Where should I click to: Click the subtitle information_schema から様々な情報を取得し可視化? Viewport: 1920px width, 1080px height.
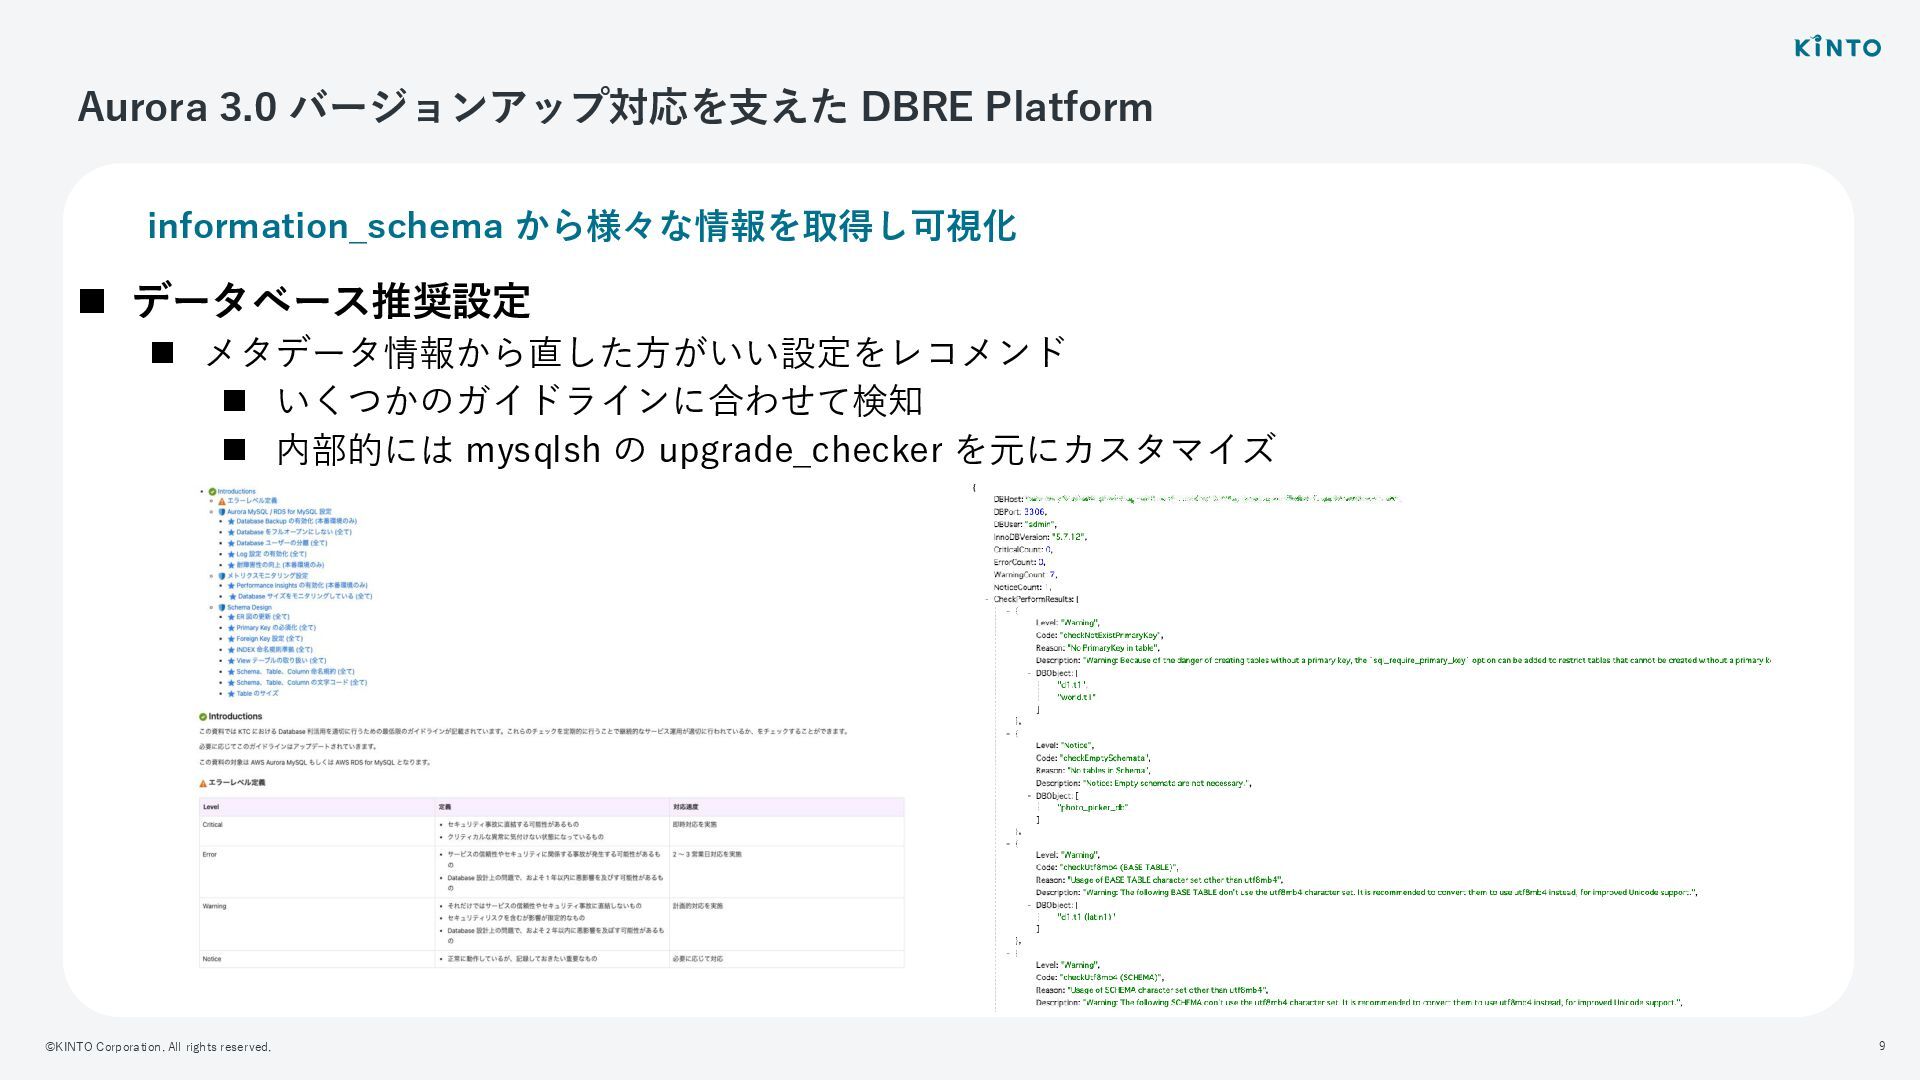(582, 226)
